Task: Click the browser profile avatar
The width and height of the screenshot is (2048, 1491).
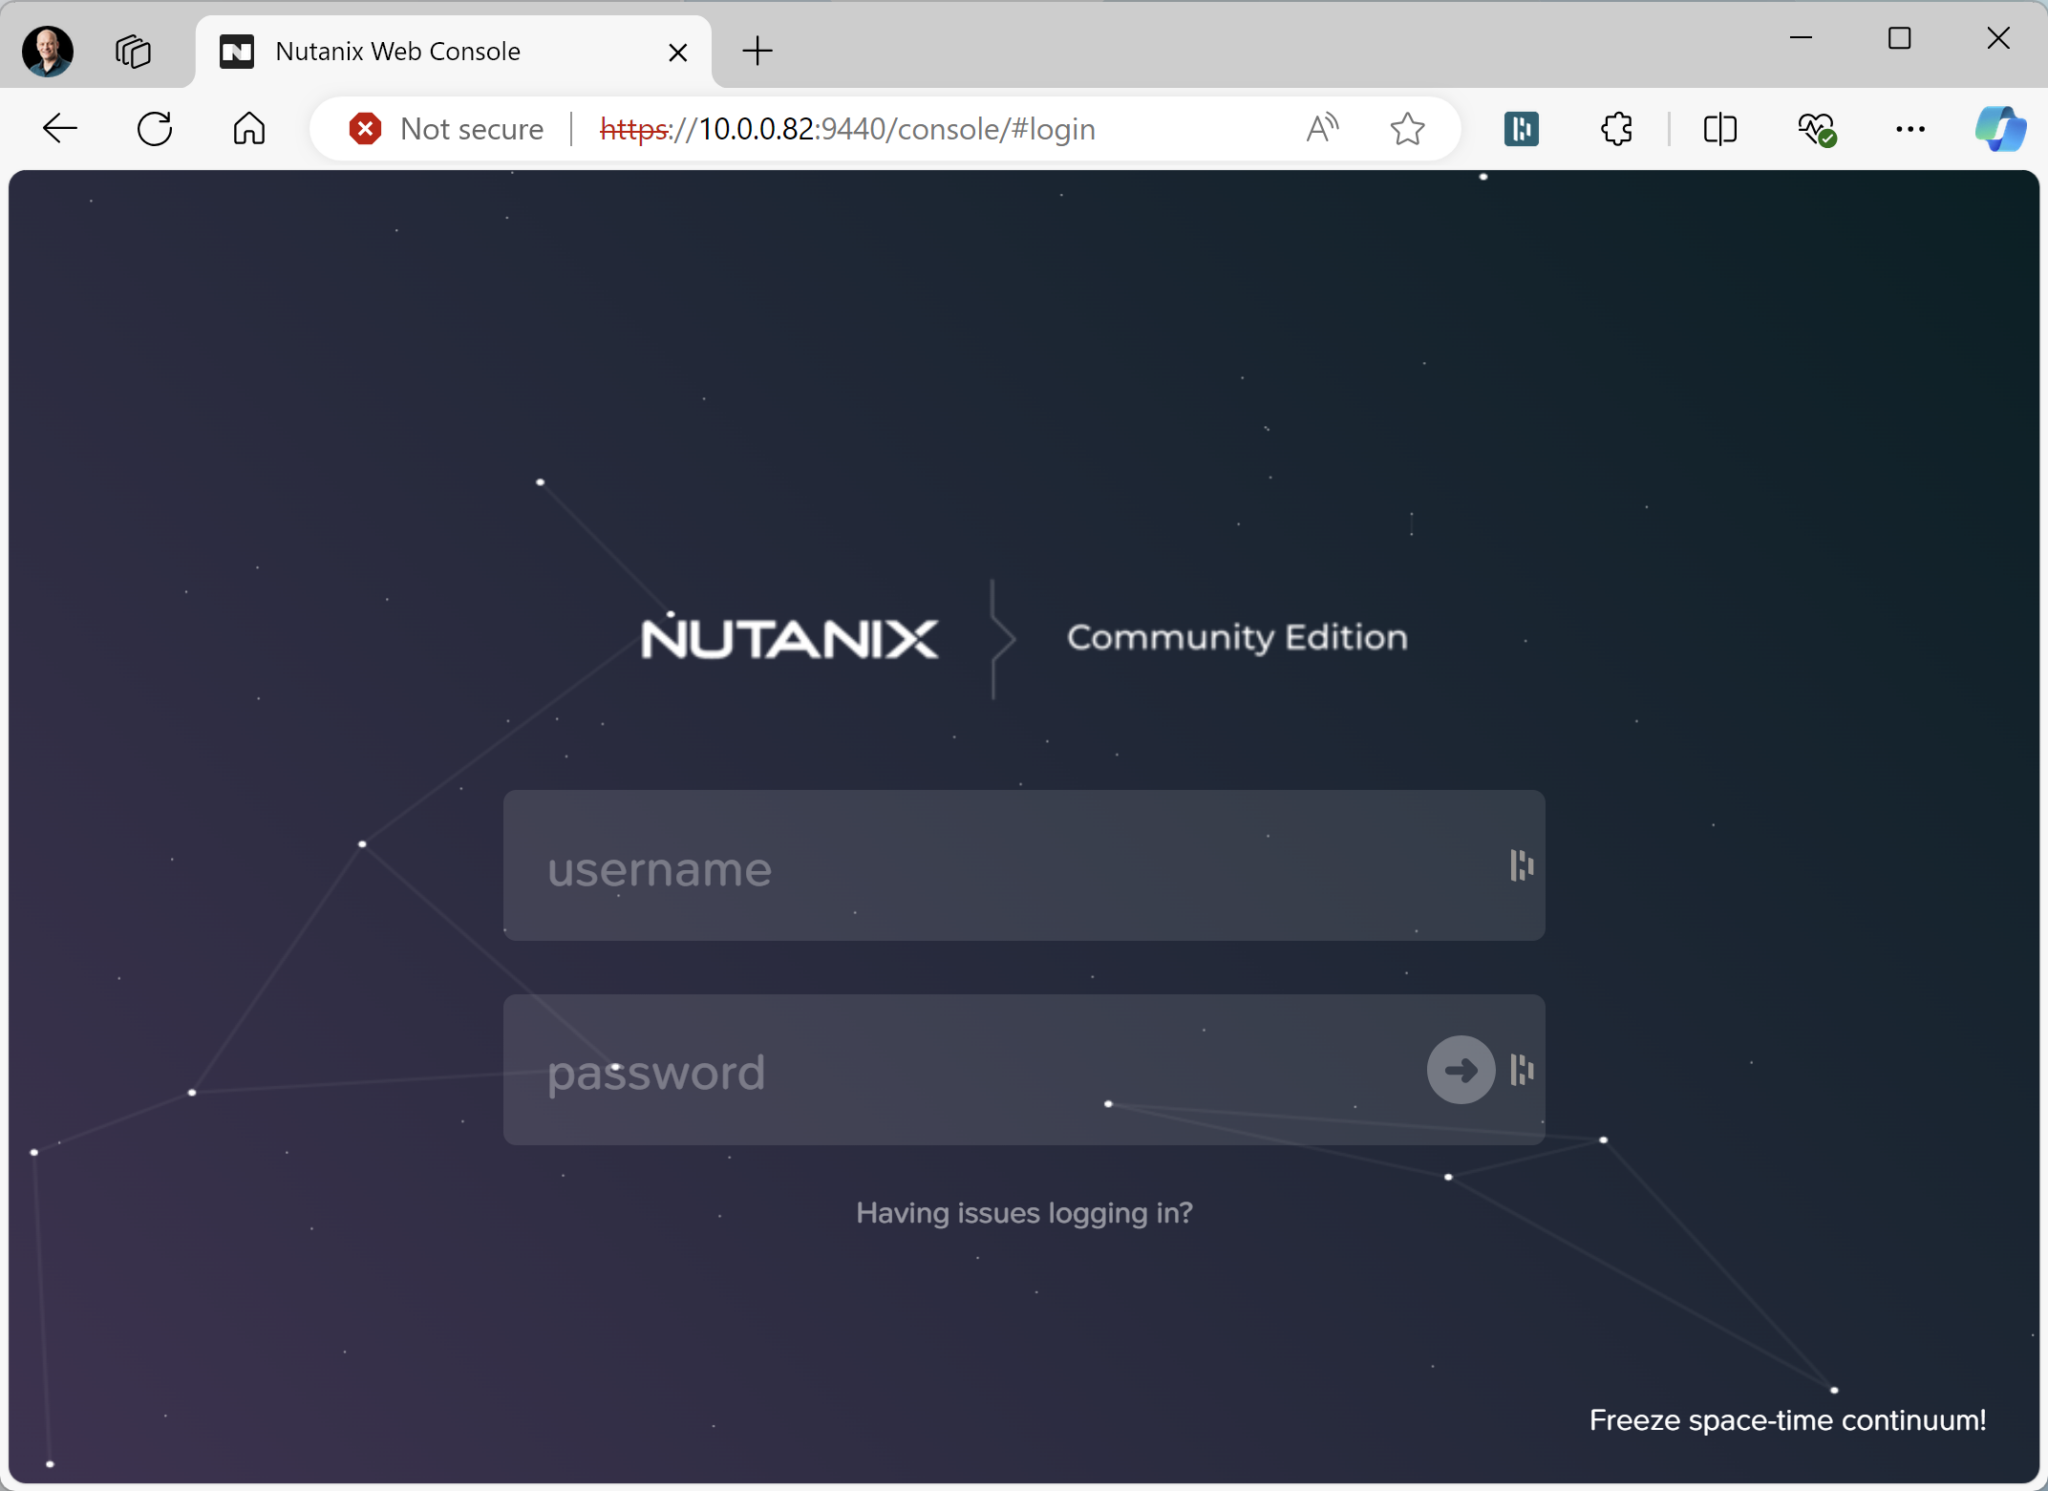Action: pos(45,50)
